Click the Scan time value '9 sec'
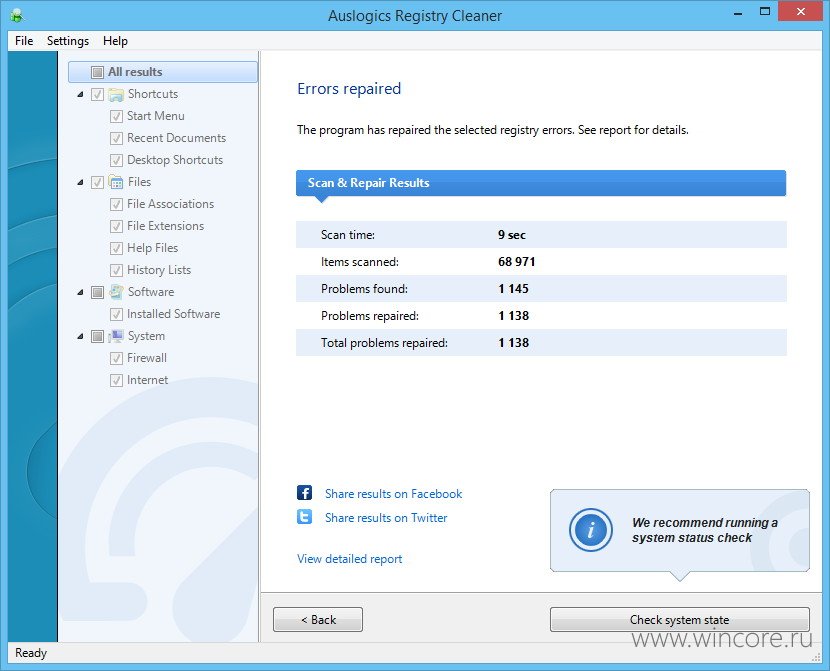 (x=511, y=235)
